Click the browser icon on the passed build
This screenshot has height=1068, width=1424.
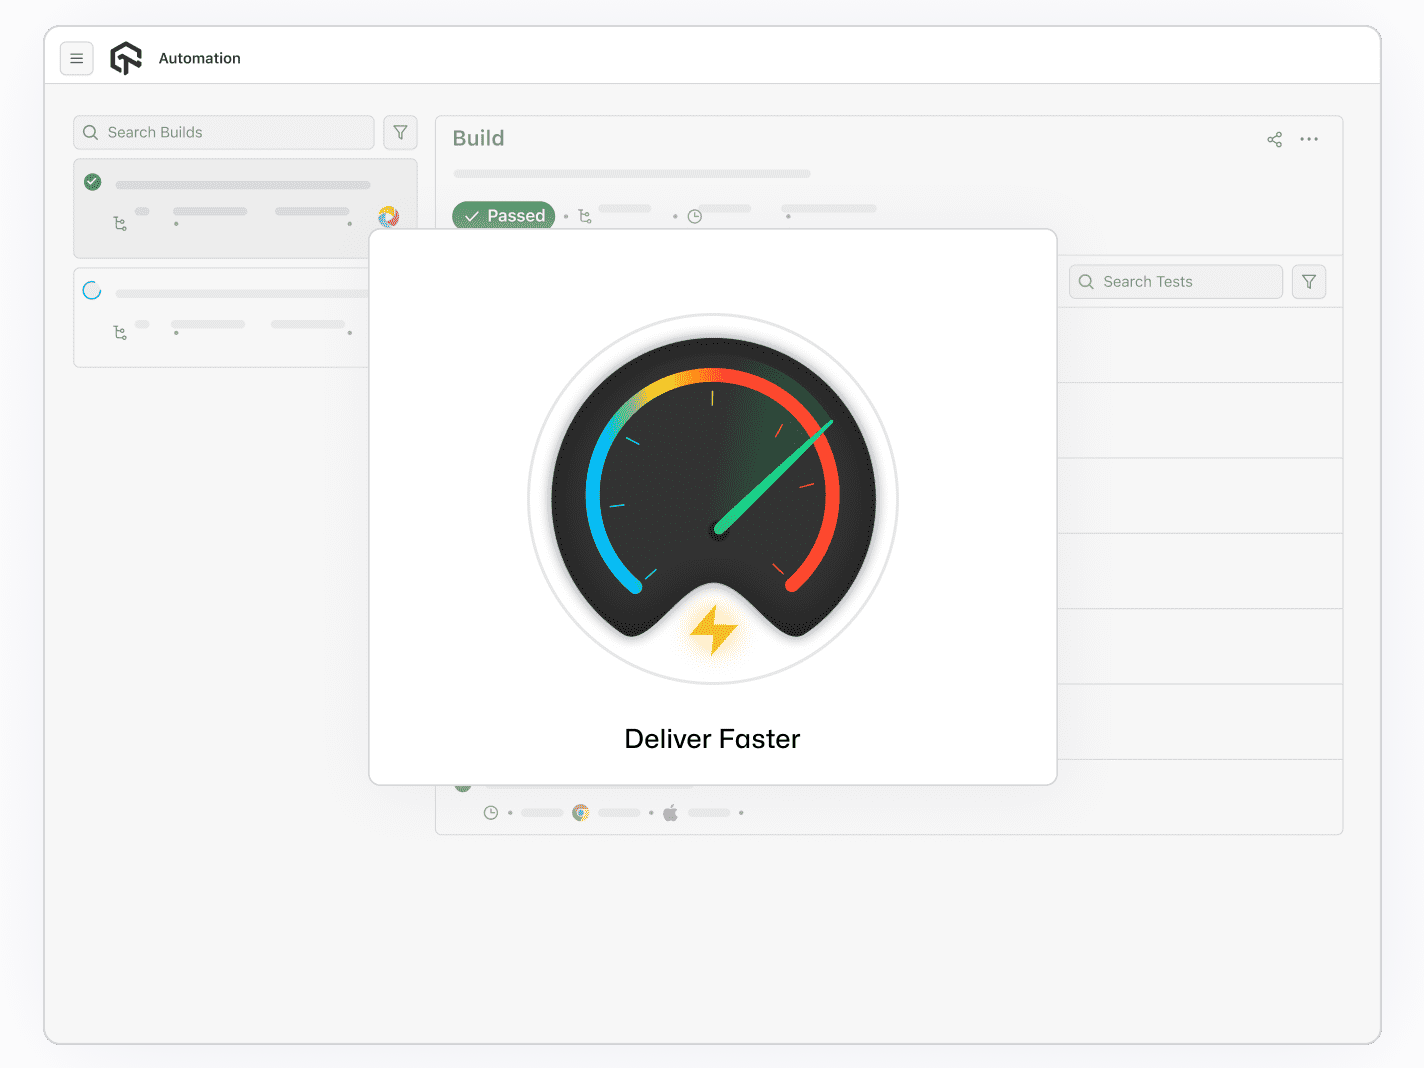click(389, 216)
